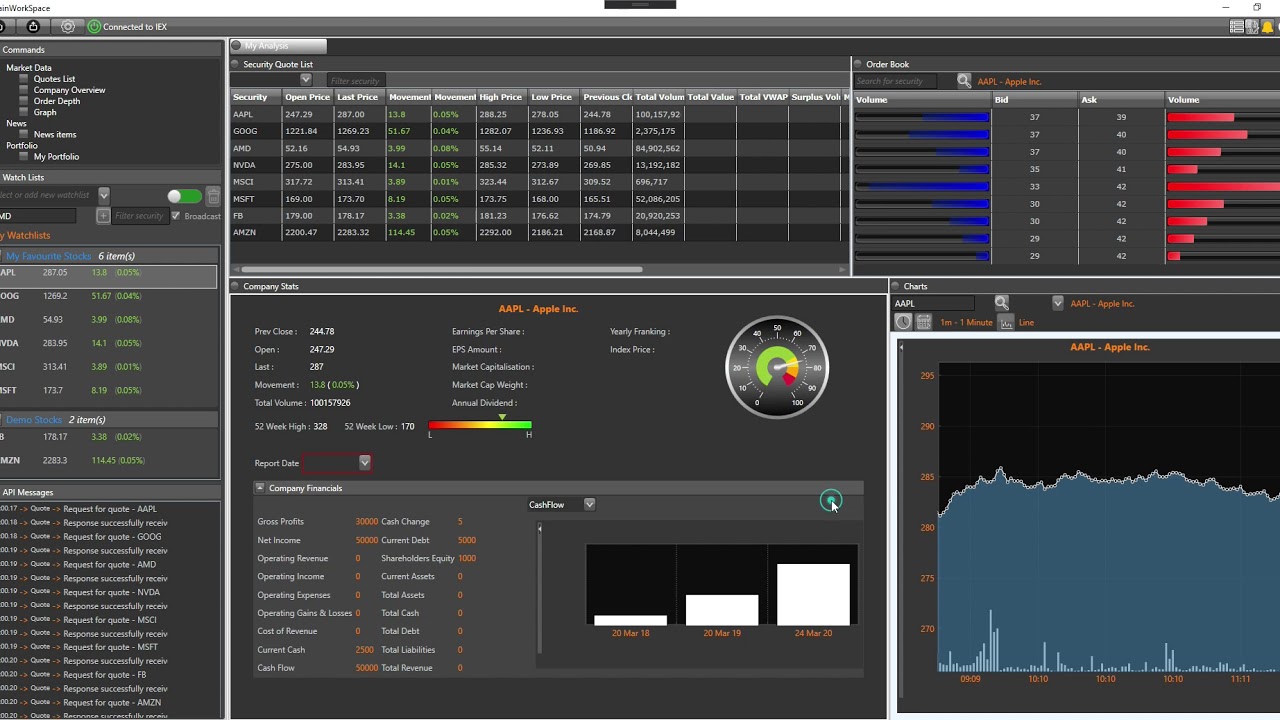The height and width of the screenshot is (720, 1280).
Task: Click the Charts search magnifier icon
Action: [1001, 303]
